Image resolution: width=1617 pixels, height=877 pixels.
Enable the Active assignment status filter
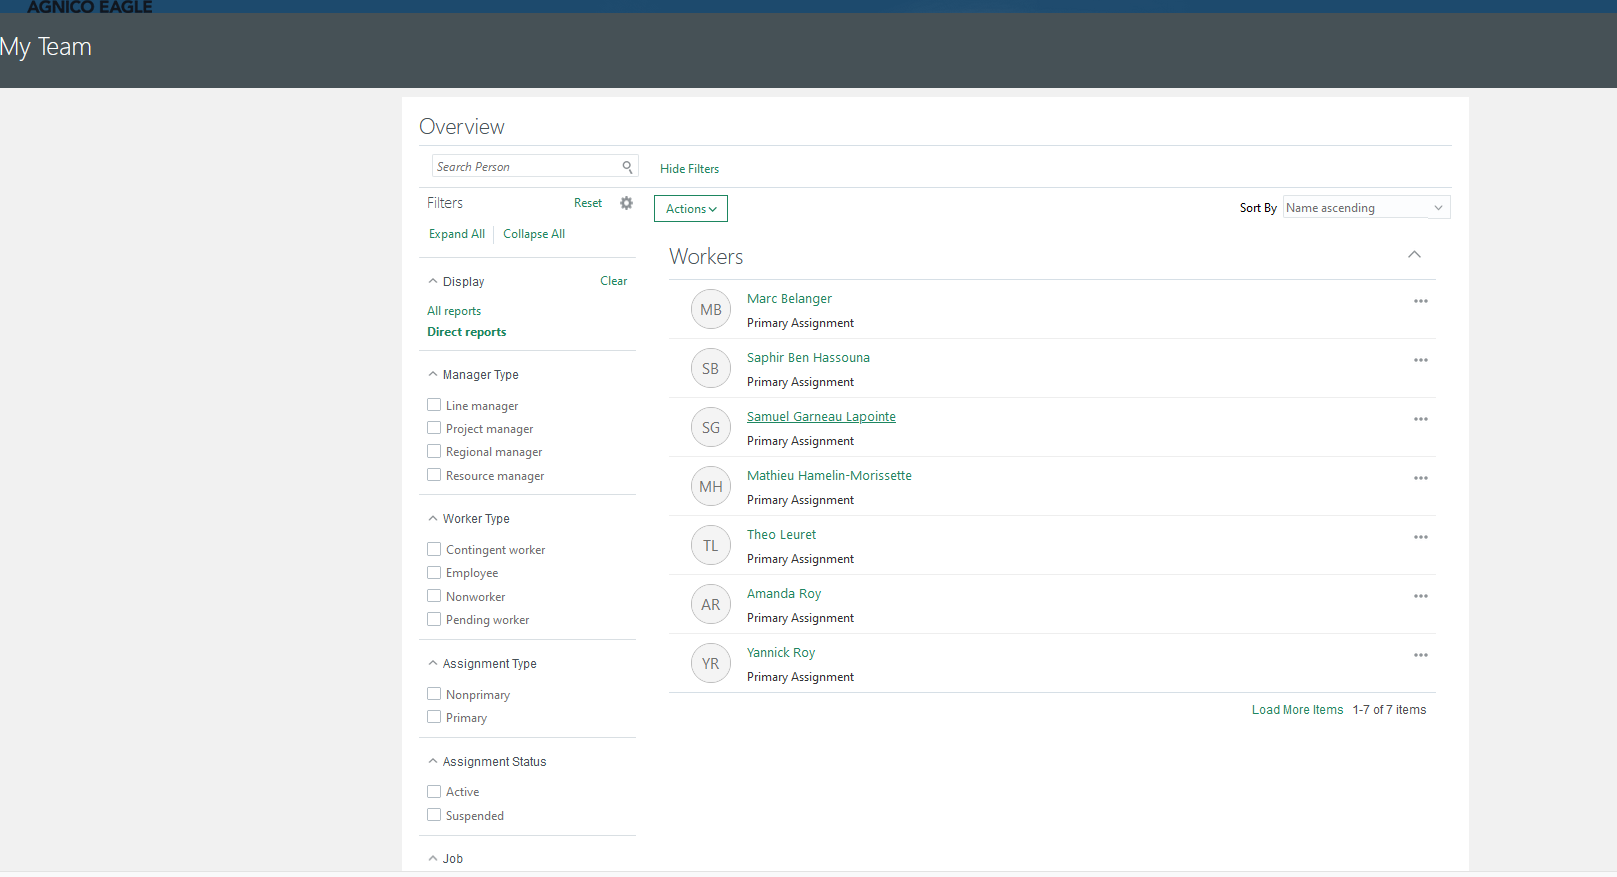[x=434, y=791]
